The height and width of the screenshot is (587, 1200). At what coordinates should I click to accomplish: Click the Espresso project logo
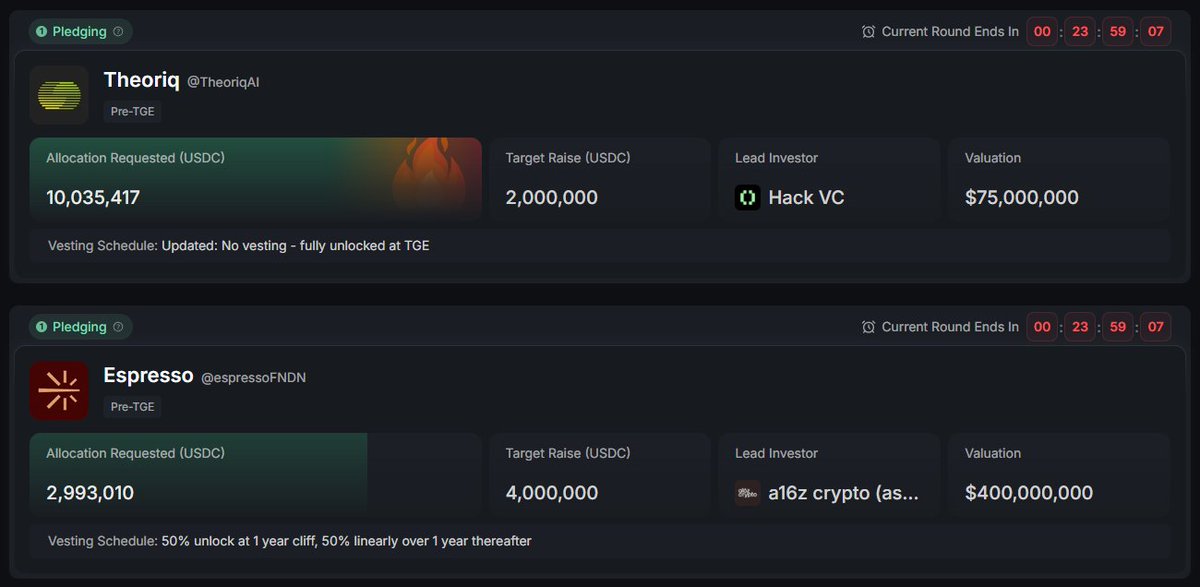(x=59, y=391)
